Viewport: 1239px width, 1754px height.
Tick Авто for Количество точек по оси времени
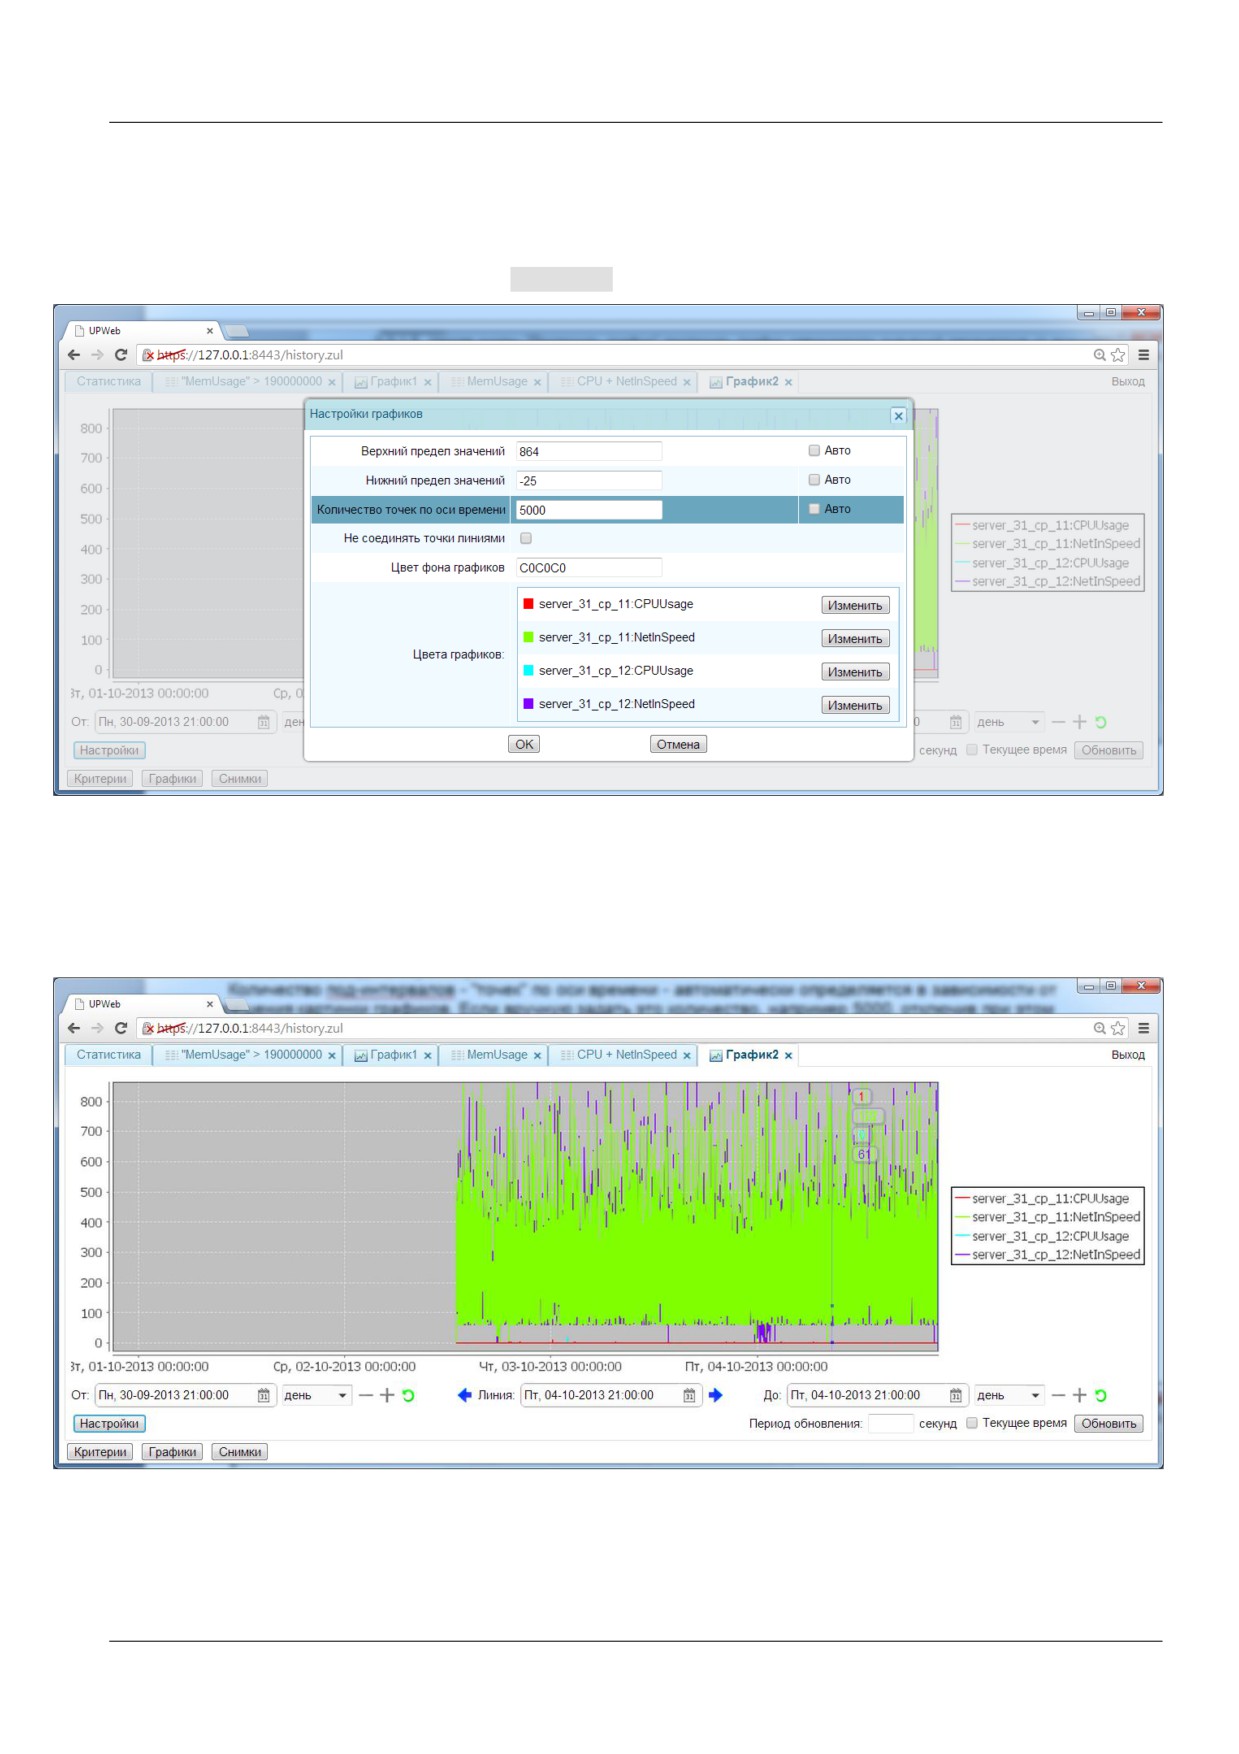coord(814,509)
